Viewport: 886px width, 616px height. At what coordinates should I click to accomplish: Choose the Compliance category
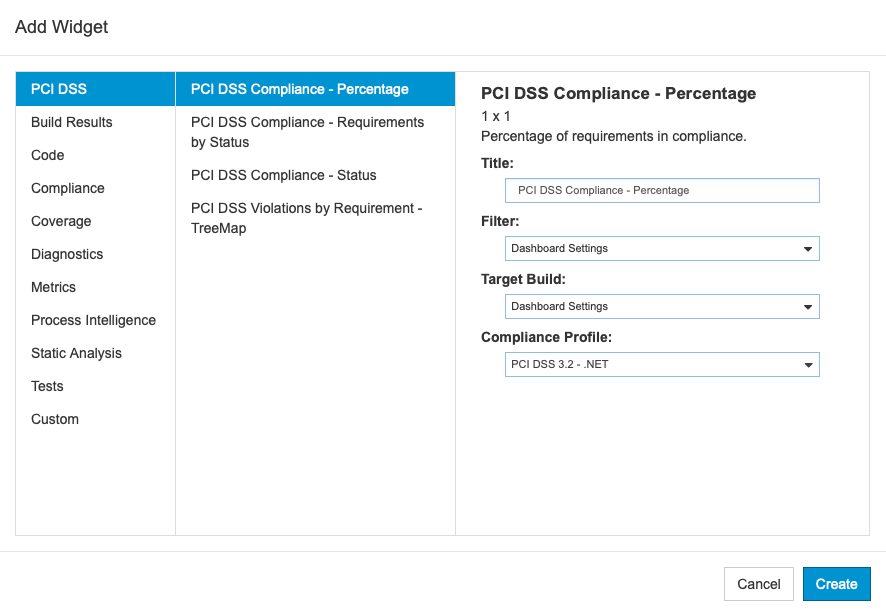tap(95, 188)
